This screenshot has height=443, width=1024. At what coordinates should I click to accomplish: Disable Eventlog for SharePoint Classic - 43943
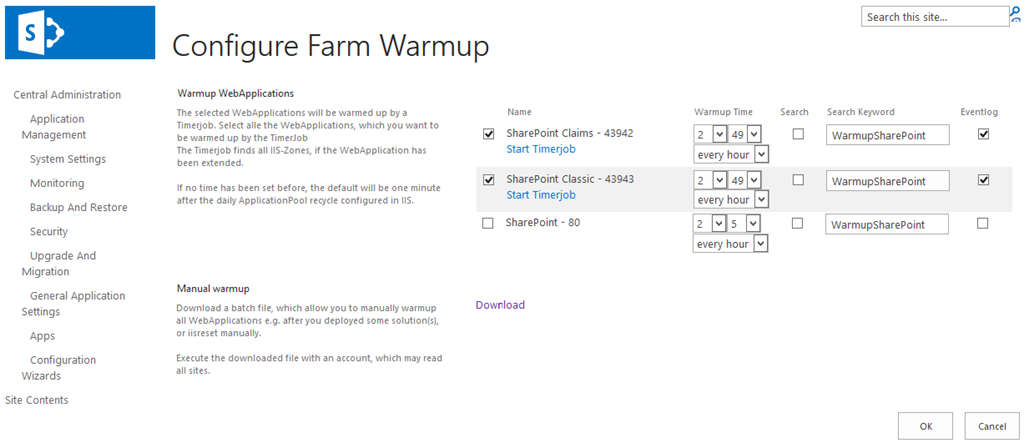pos(984,180)
